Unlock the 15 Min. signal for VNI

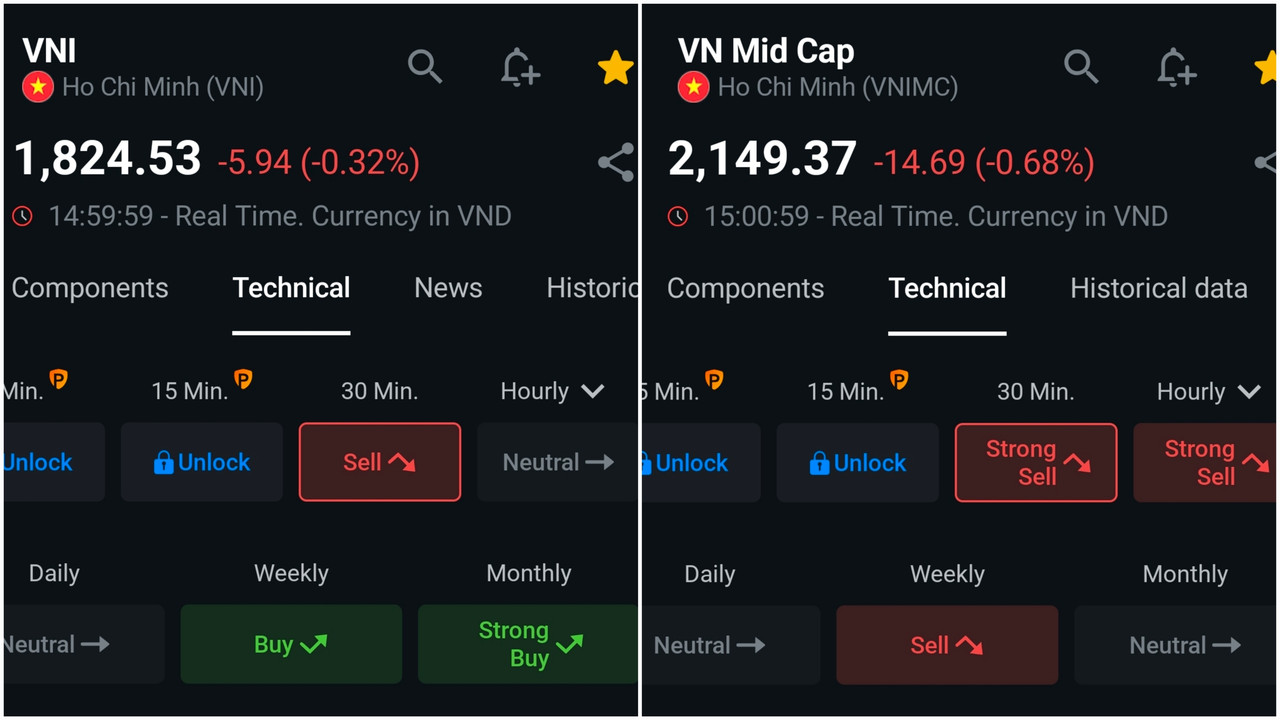[202, 462]
